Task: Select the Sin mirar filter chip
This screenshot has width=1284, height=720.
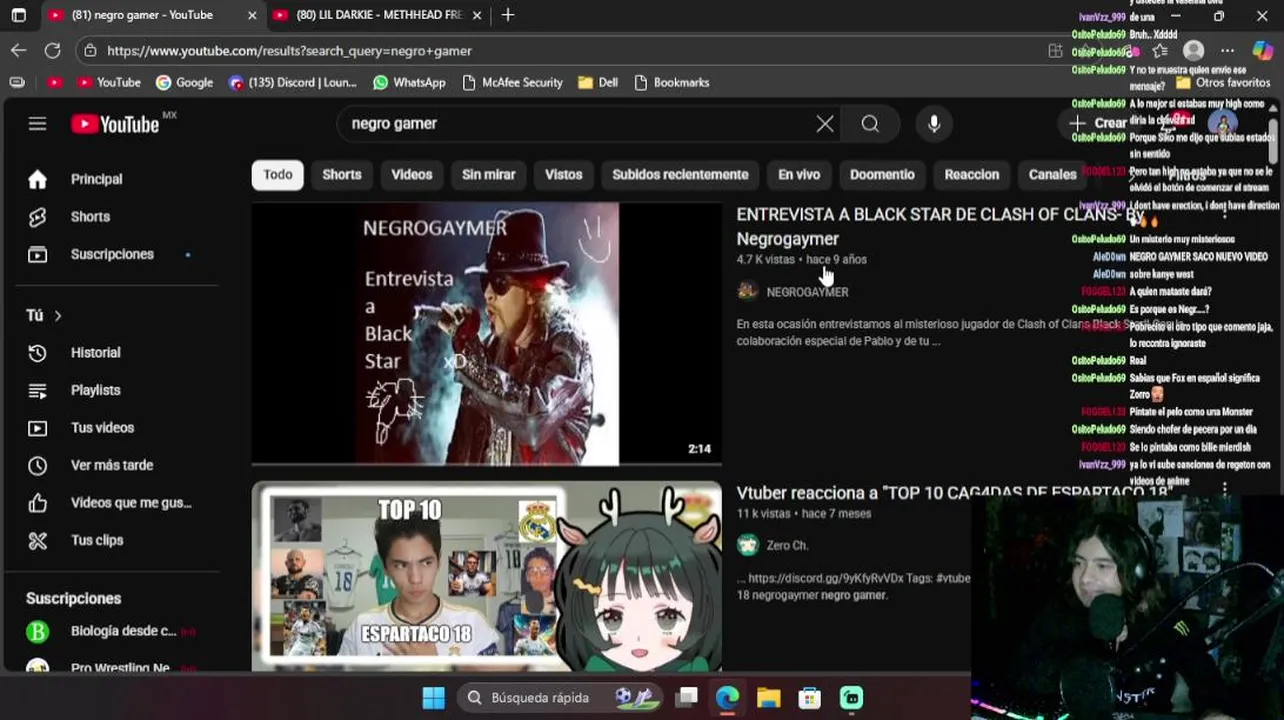Action: (x=488, y=174)
